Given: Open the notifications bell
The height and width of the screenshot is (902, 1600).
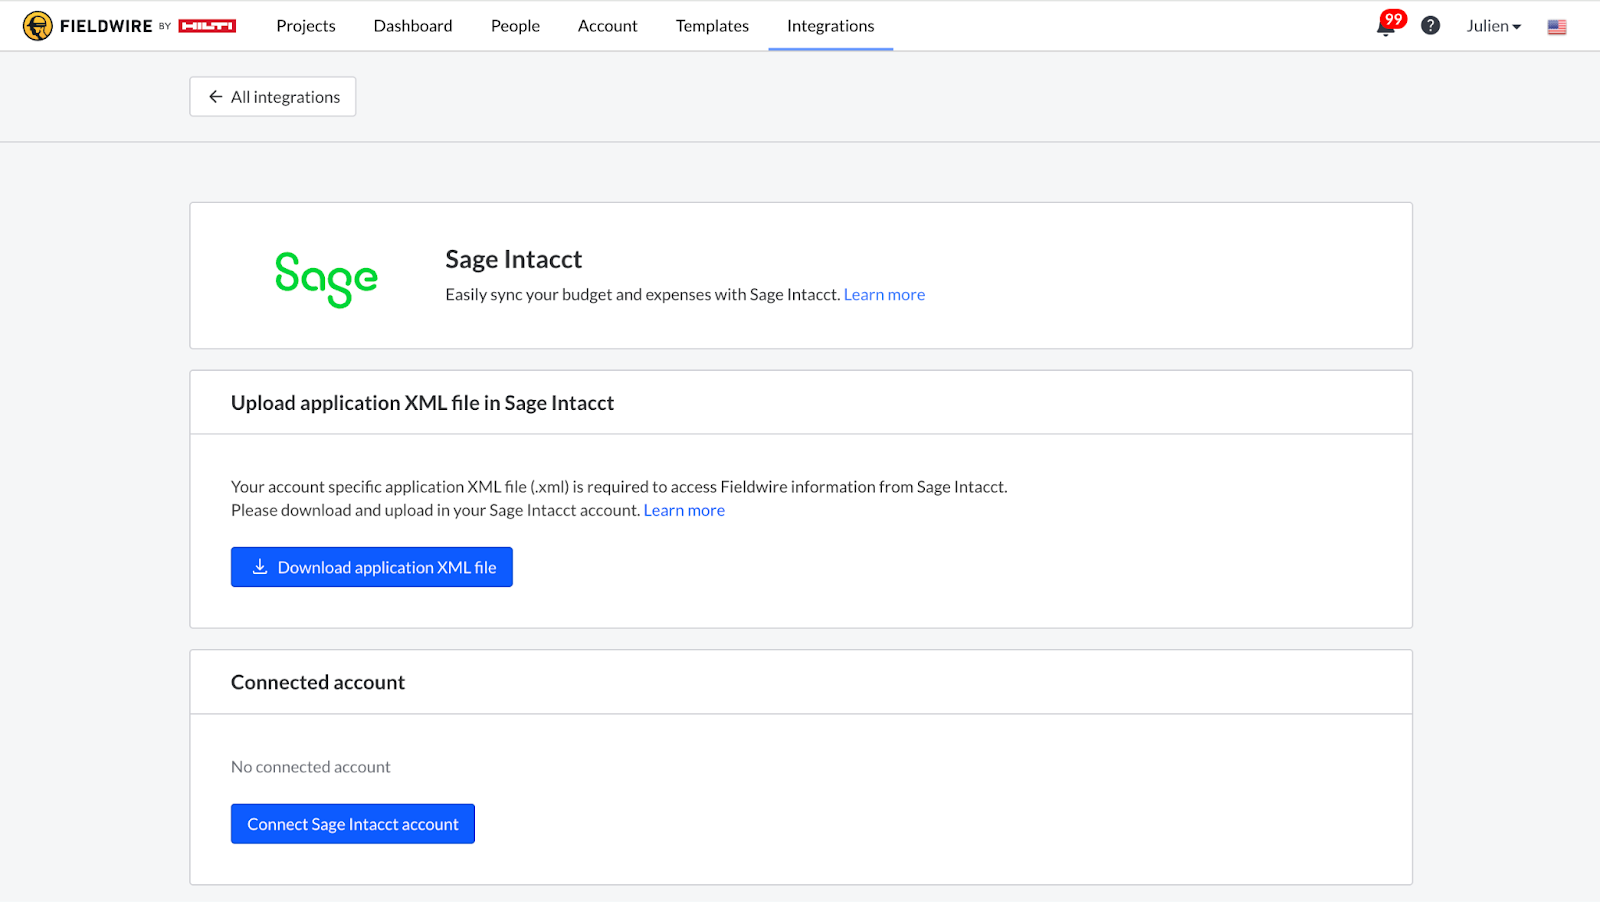Looking at the screenshot, I should coord(1385,29).
